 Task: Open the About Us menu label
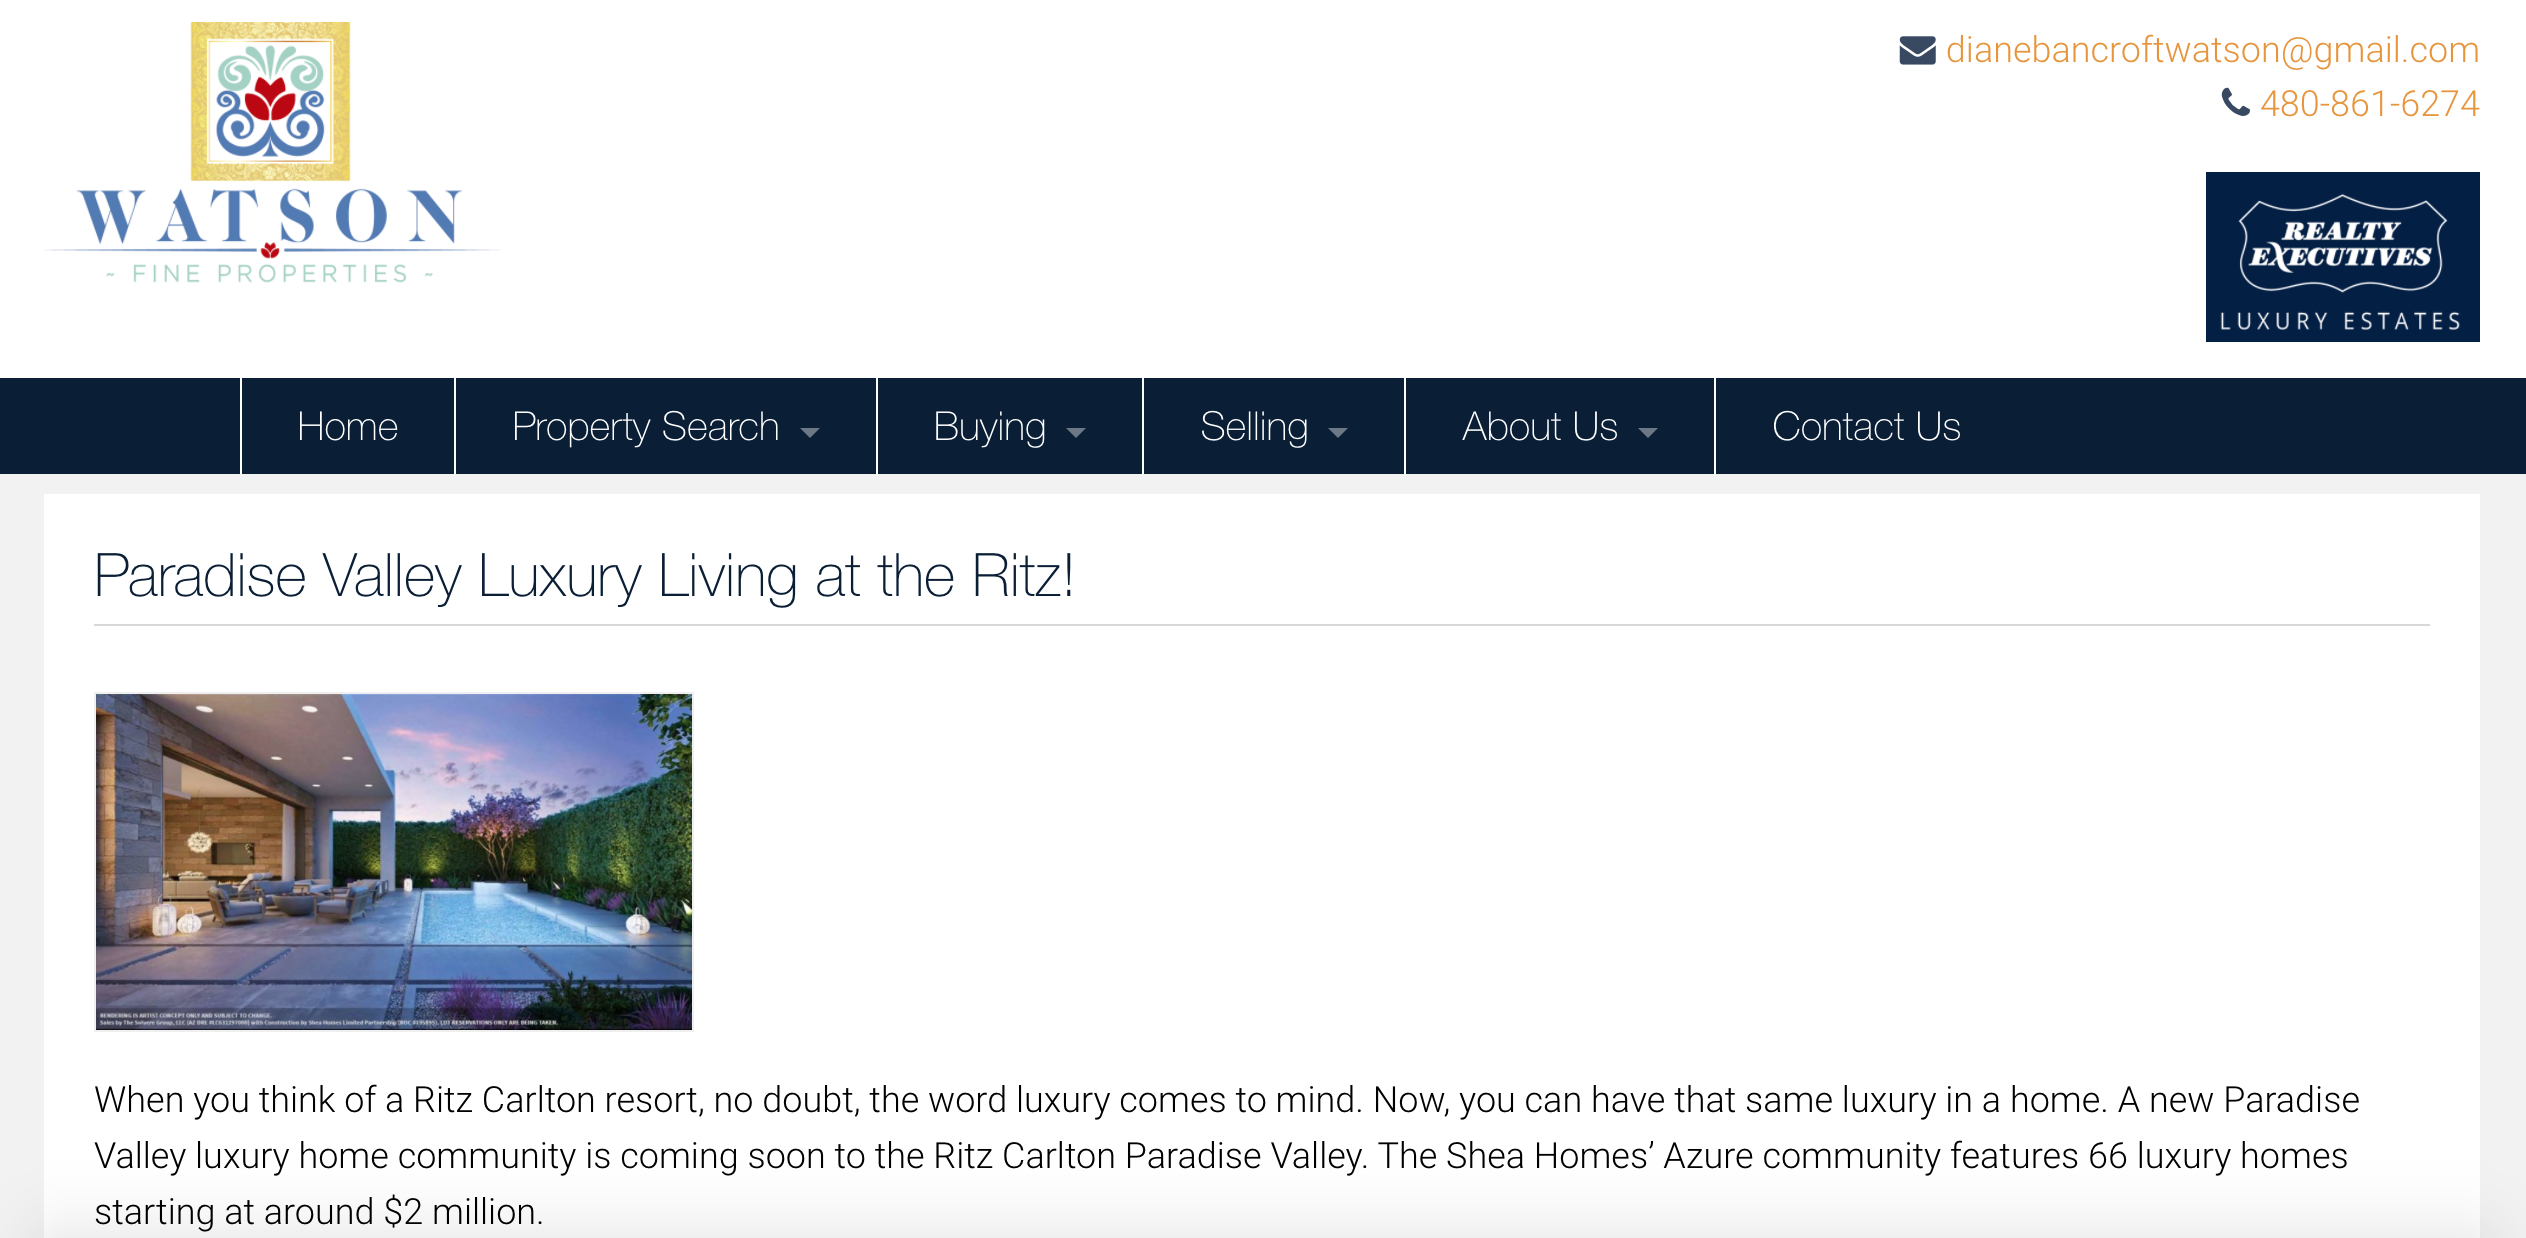tap(1539, 427)
